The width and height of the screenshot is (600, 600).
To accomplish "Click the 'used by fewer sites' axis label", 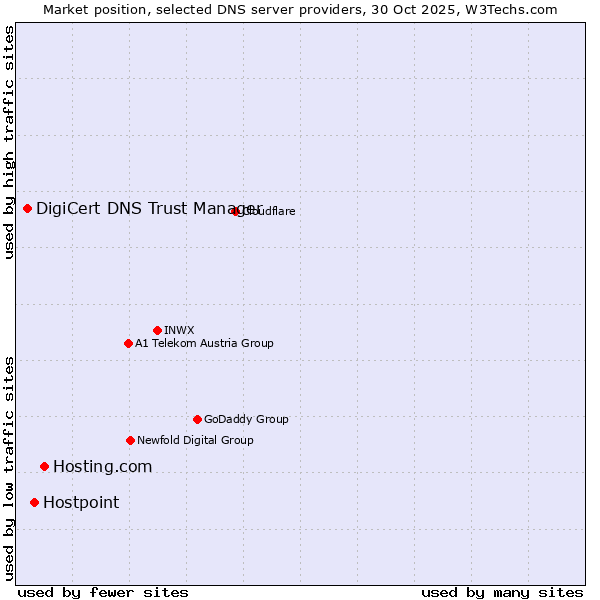I will tap(103, 592).
